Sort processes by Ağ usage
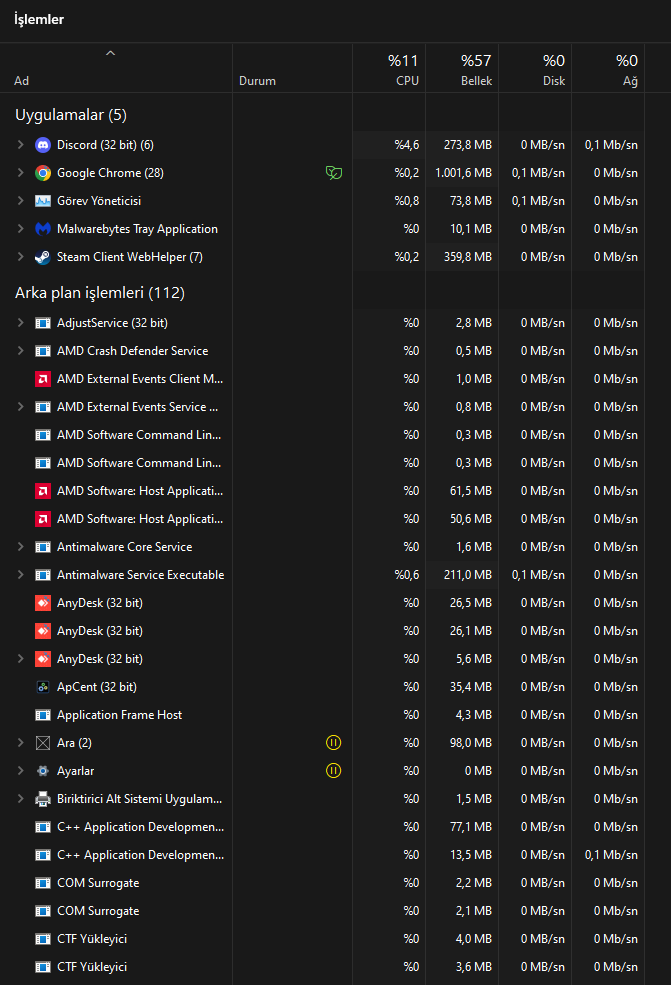The height and width of the screenshot is (985, 671). point(608,69)
